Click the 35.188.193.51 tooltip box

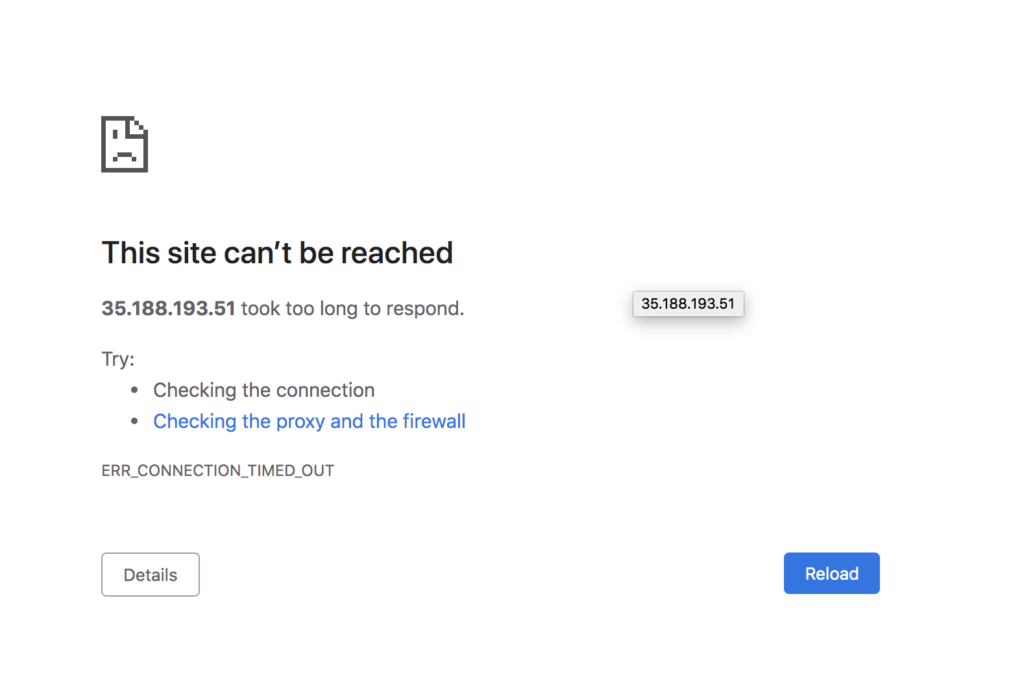click(688, 304)
